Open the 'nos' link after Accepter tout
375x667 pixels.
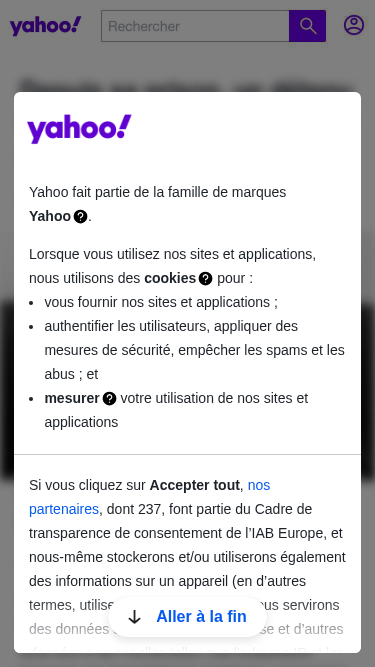[x=259, y=485]
